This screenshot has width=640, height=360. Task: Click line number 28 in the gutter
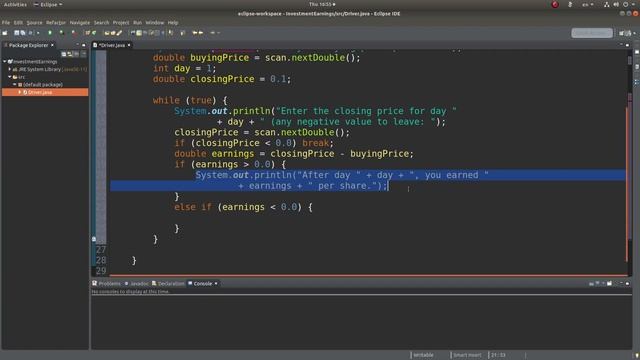(100, 260)
